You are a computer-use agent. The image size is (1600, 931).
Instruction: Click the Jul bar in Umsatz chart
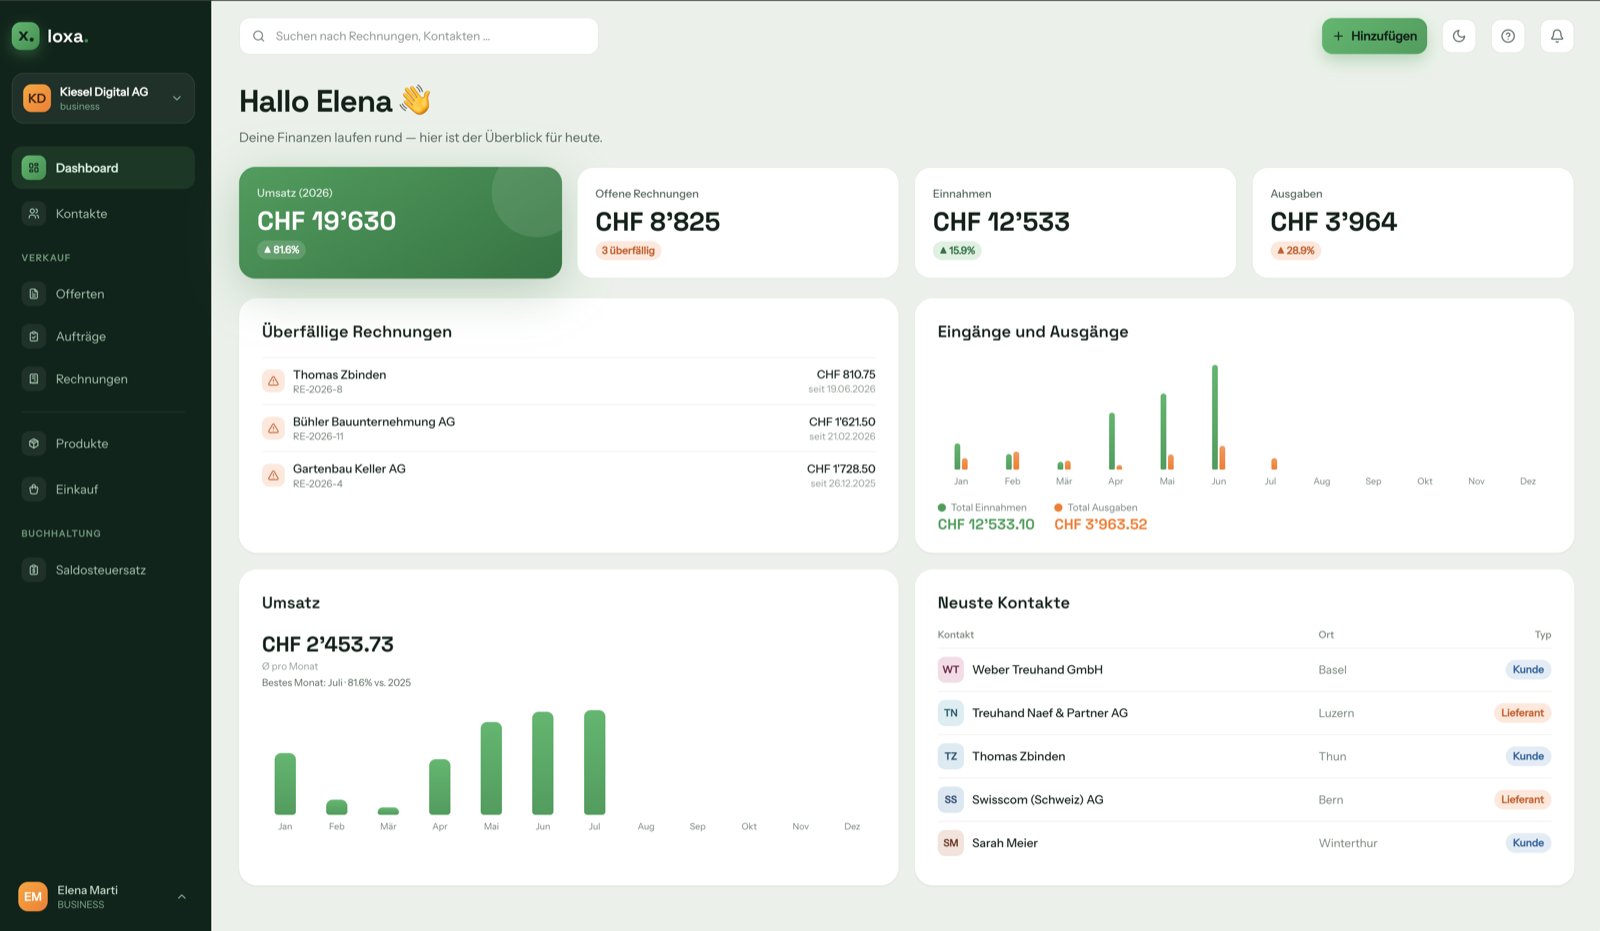pyautogui.click(x=595, y=762)
